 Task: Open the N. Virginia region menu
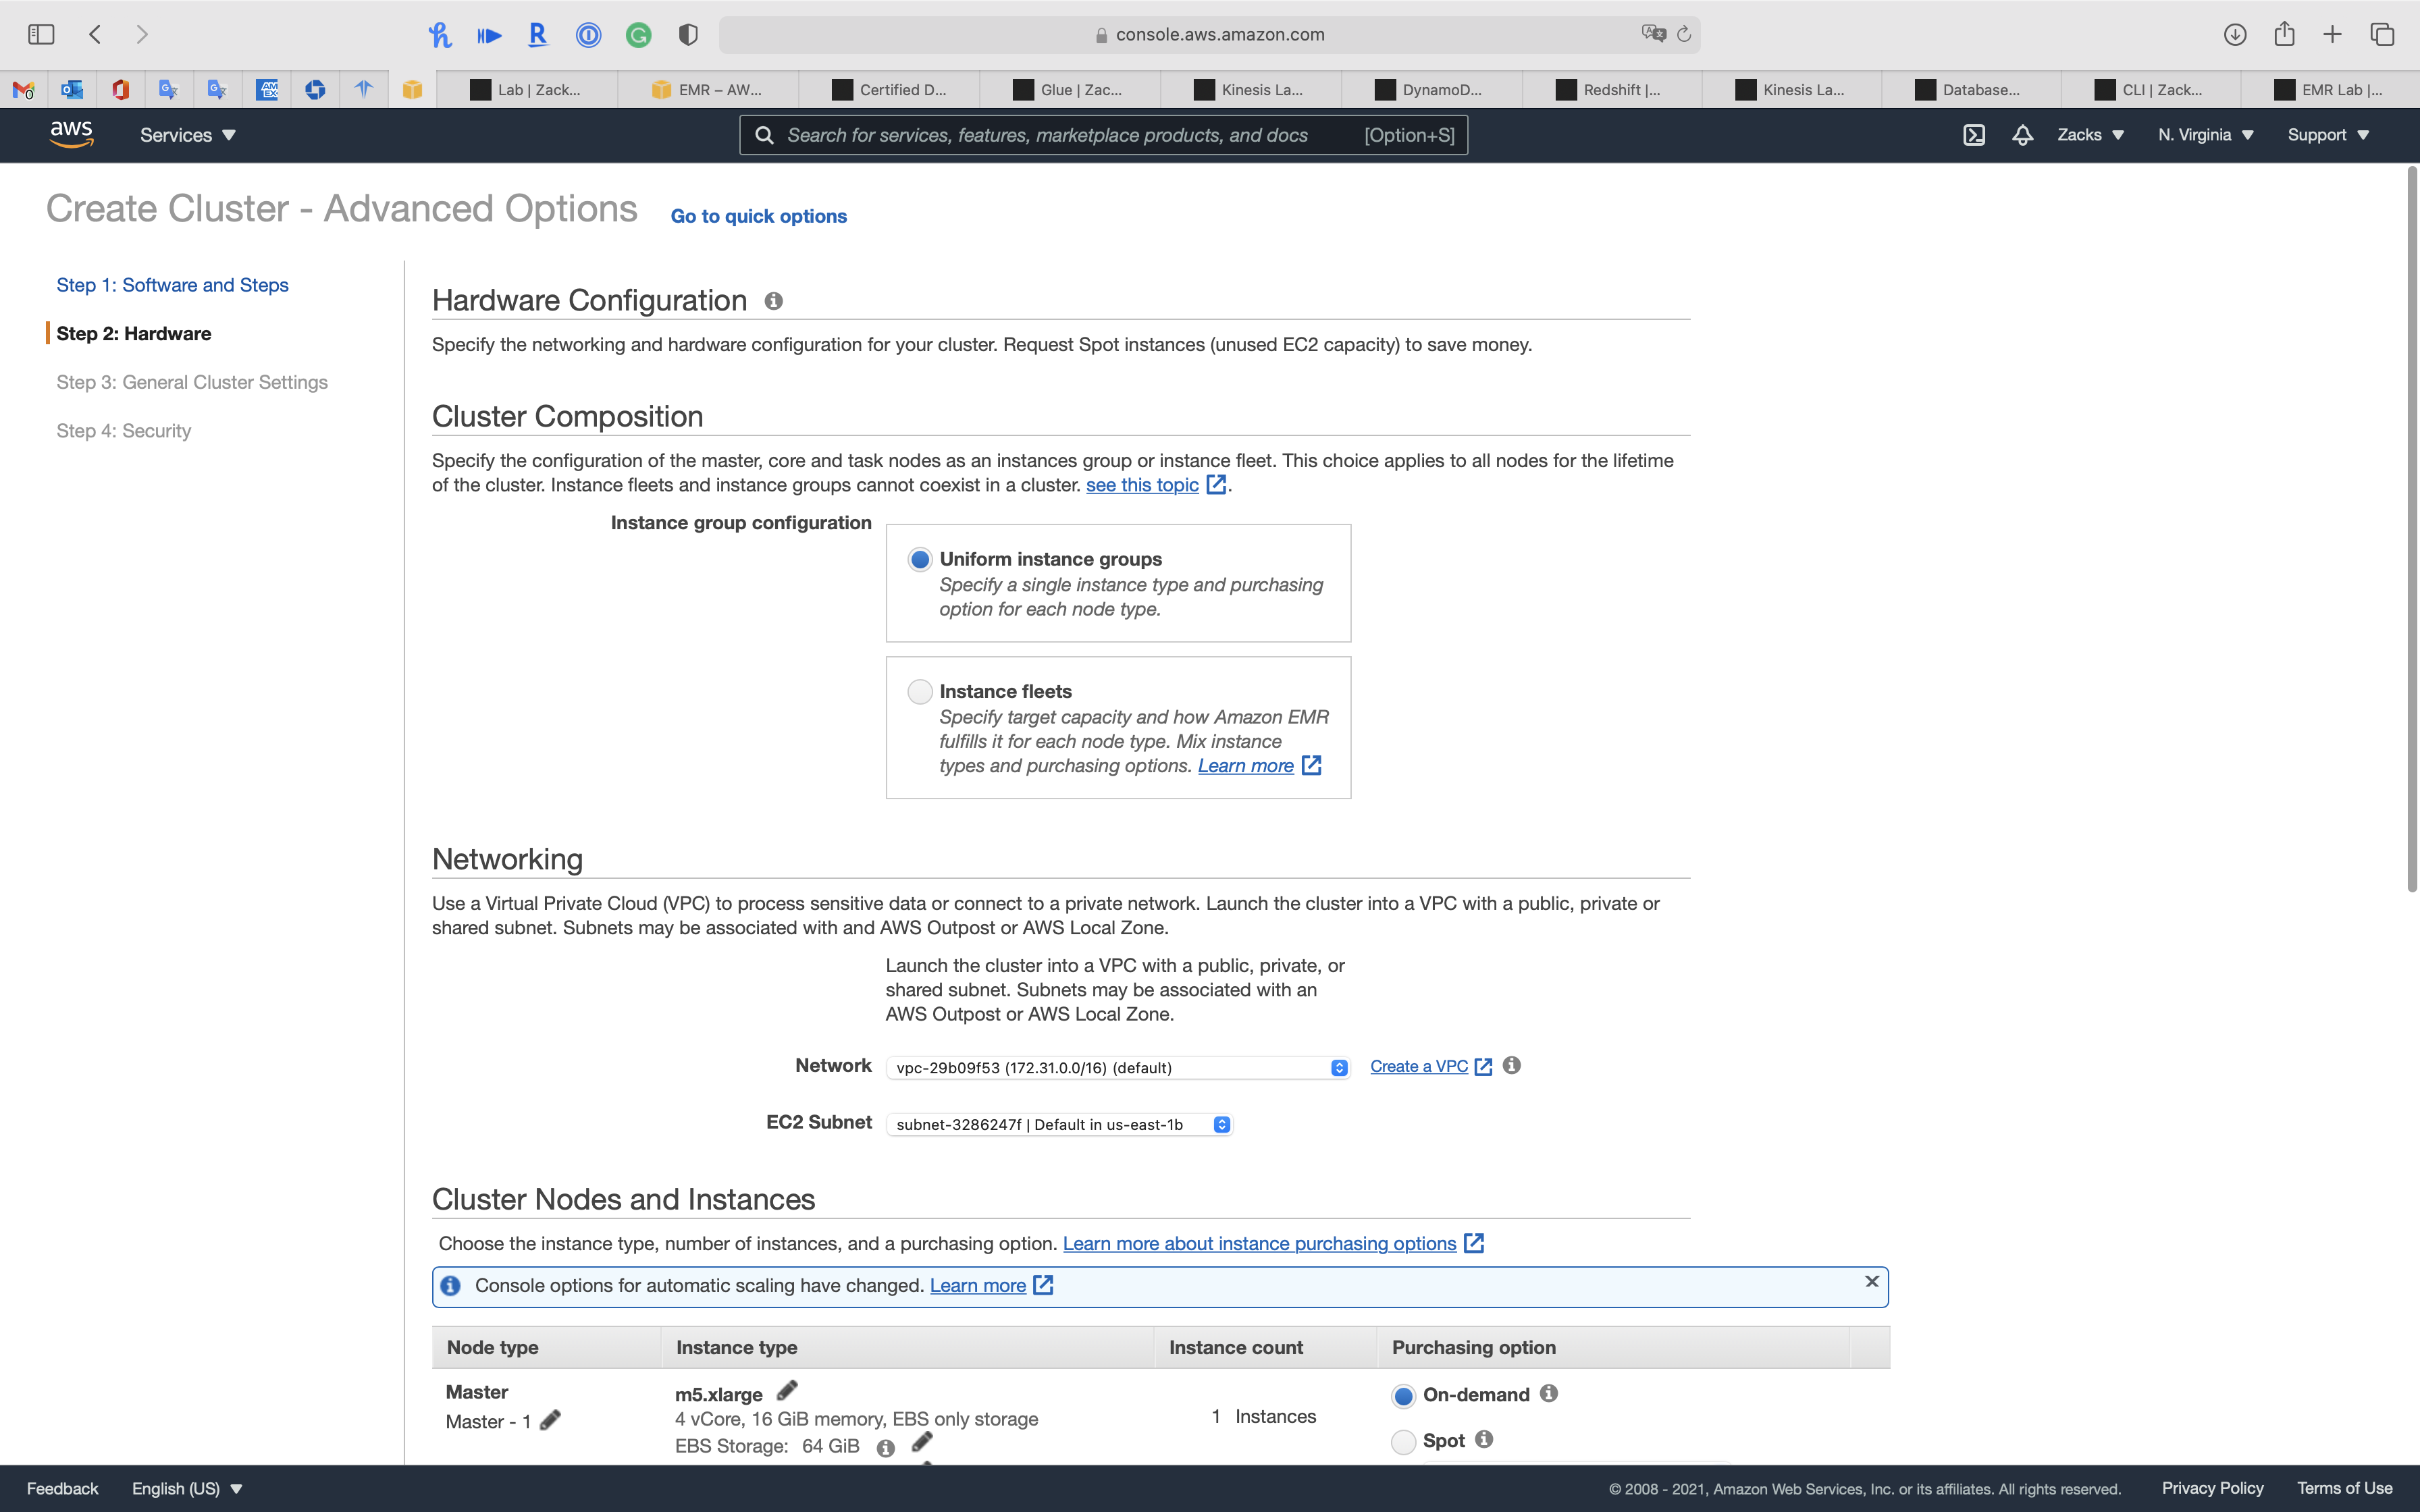point(2205,135)
